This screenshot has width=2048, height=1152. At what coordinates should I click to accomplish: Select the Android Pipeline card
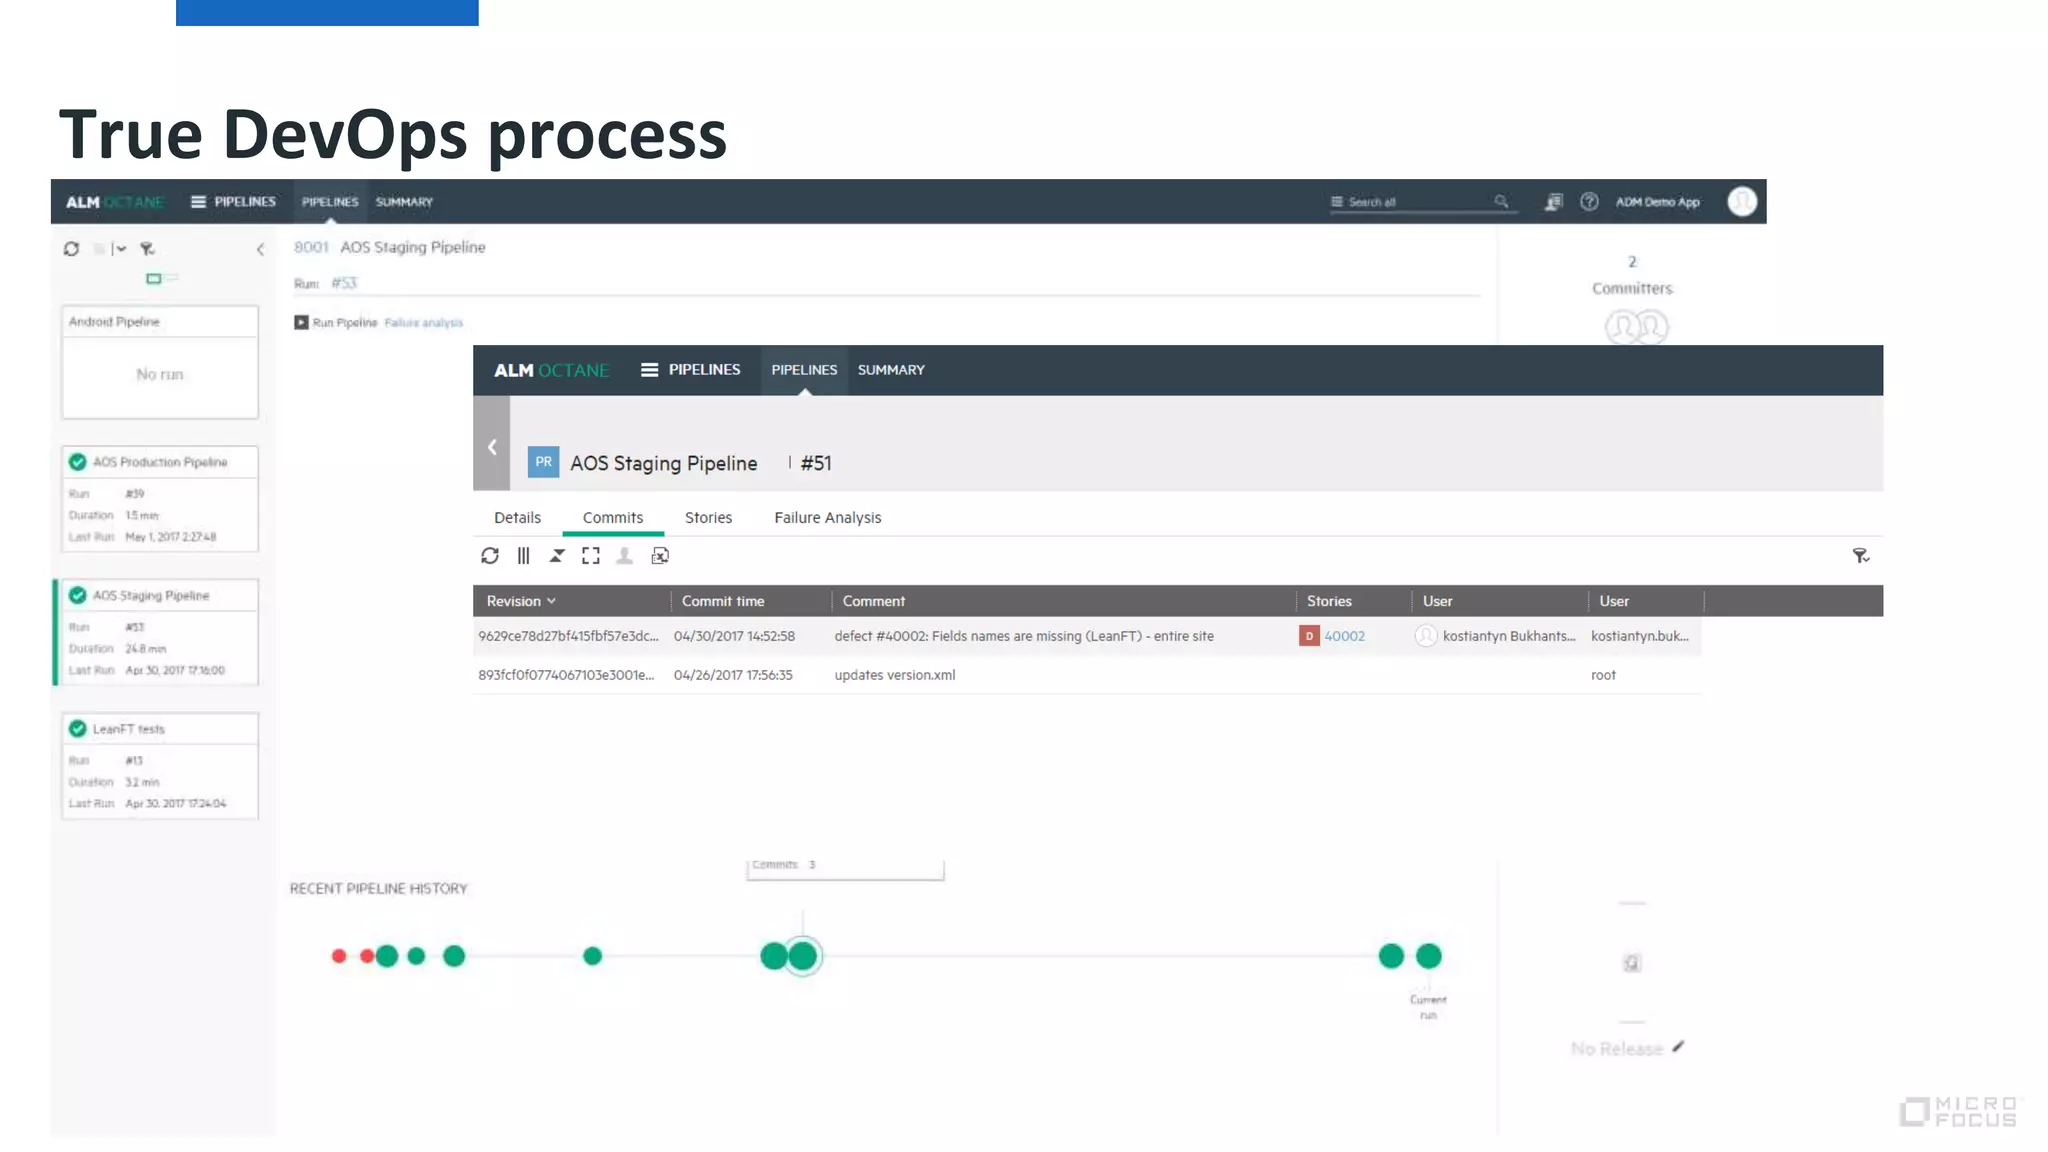point(160,362)
